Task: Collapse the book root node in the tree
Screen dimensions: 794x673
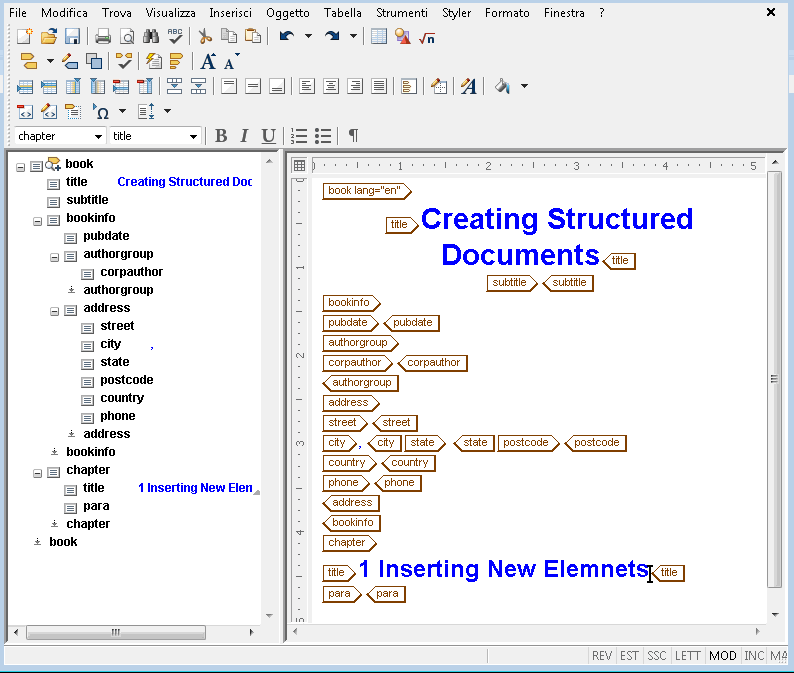Action: coord(20,168)
